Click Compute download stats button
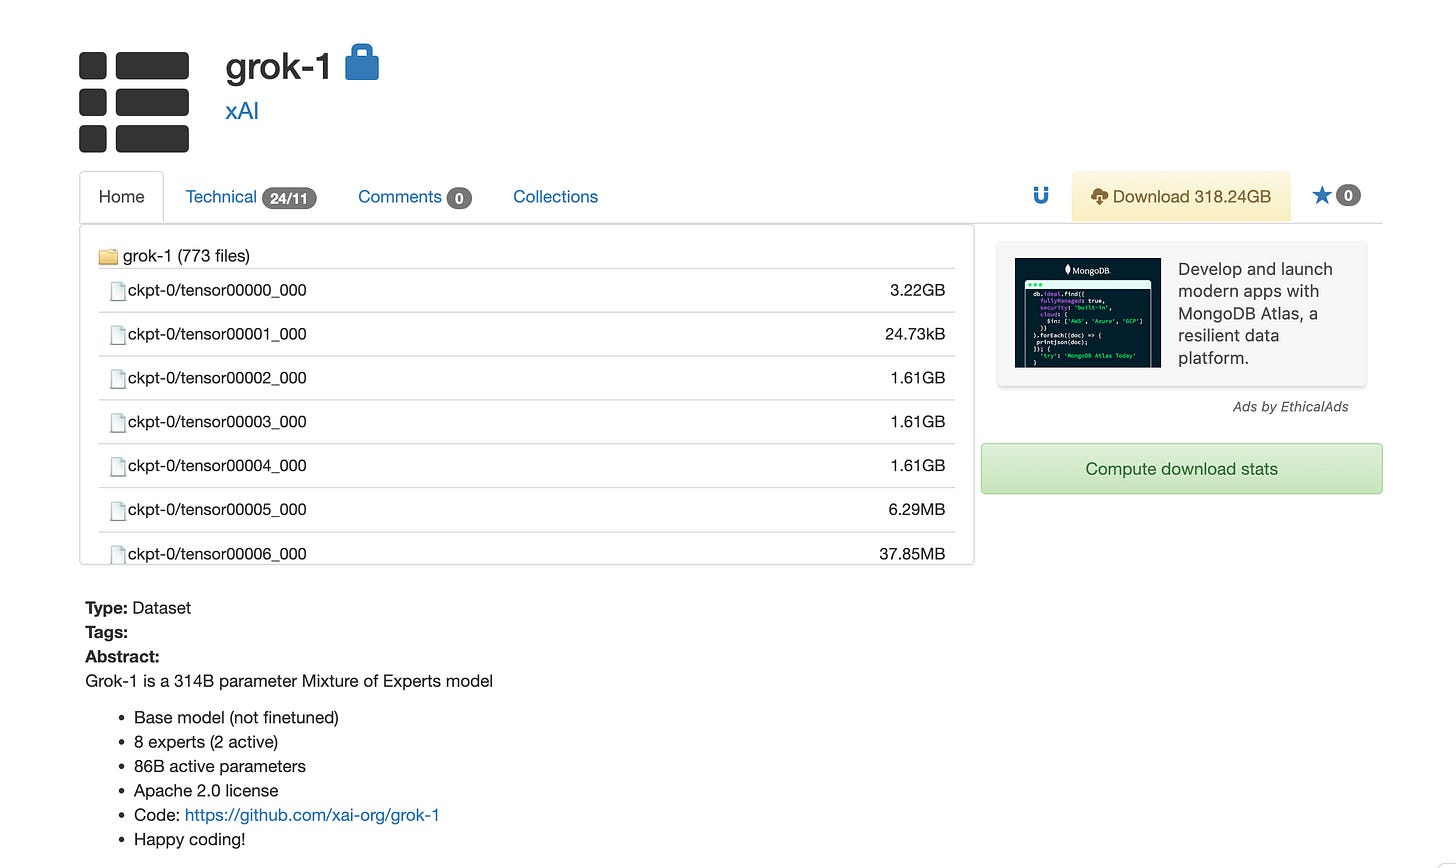 coord(1182,469)
